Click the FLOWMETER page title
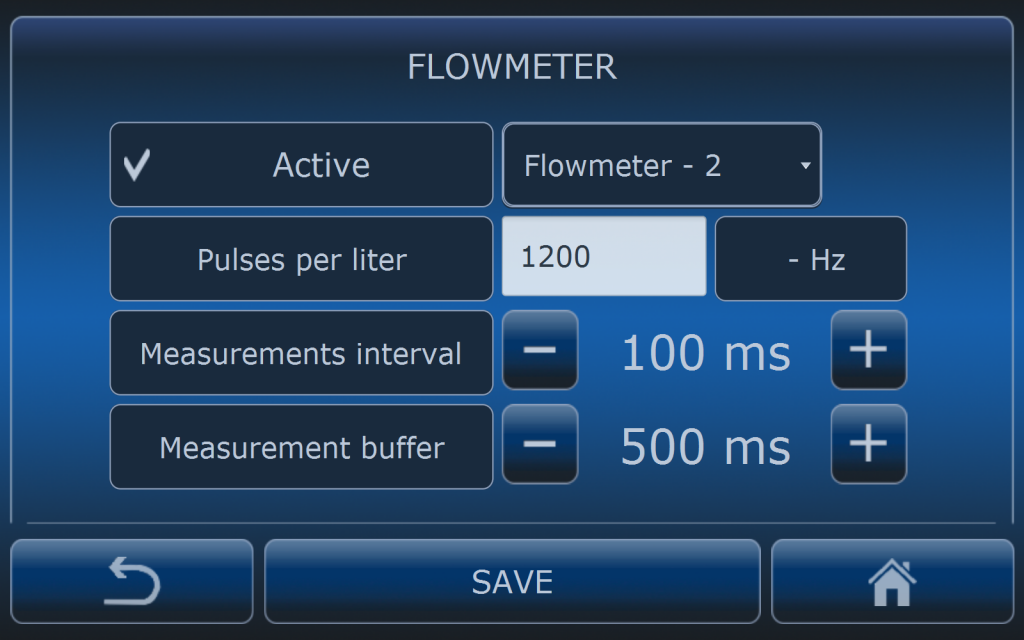Image resolution: width=1024 pixels, height=640 pixels. click(512, 67)
